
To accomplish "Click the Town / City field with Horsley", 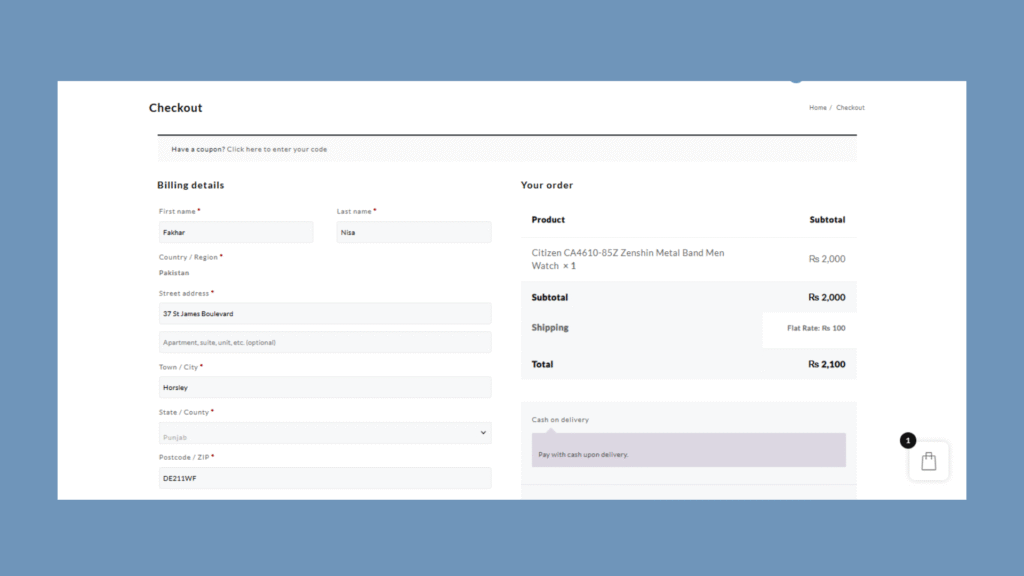I will (x=324, y=387).
